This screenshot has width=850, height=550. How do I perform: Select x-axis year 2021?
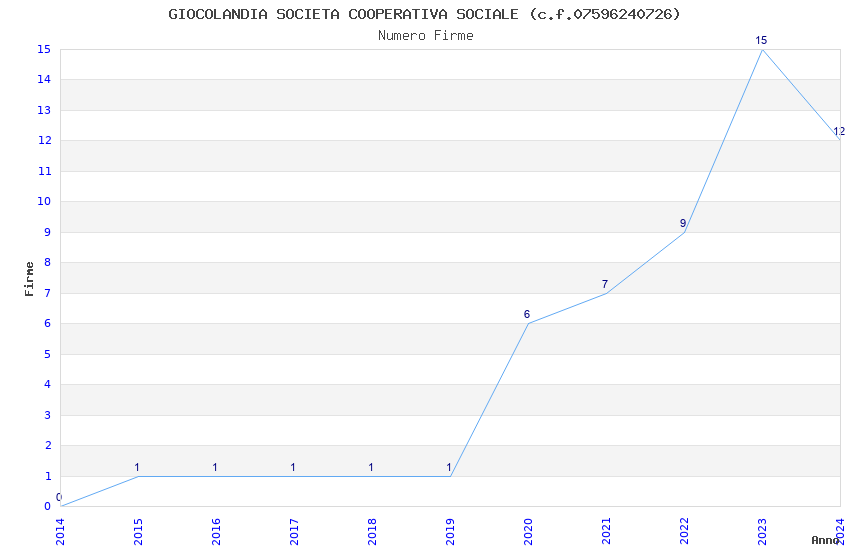coord(607,532)
